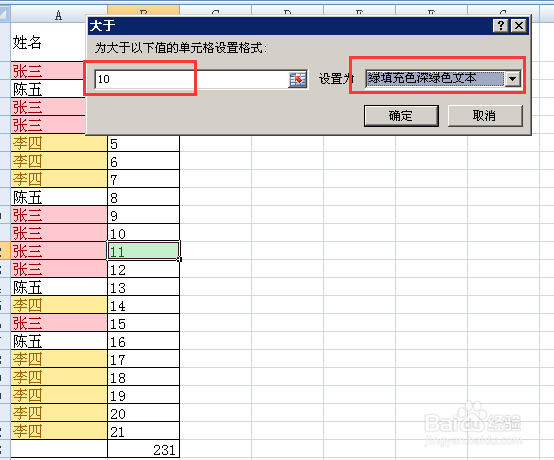Select cell with value 10 in column B
The width and height of the screenshot is (554, 460).
(143, 233)
